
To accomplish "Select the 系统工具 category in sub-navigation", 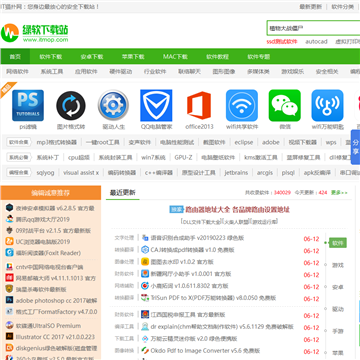I will pyautogui.click(x=52, y=71).
